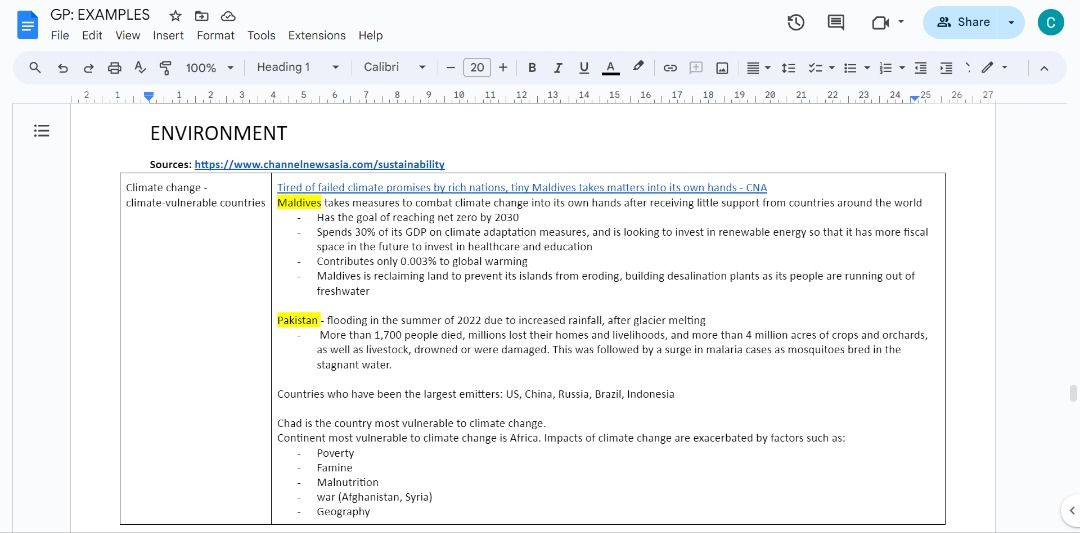This screenshot has width=1080, height=533.
Task: Select the paint format tool
Action: click(x=165, y=68)
